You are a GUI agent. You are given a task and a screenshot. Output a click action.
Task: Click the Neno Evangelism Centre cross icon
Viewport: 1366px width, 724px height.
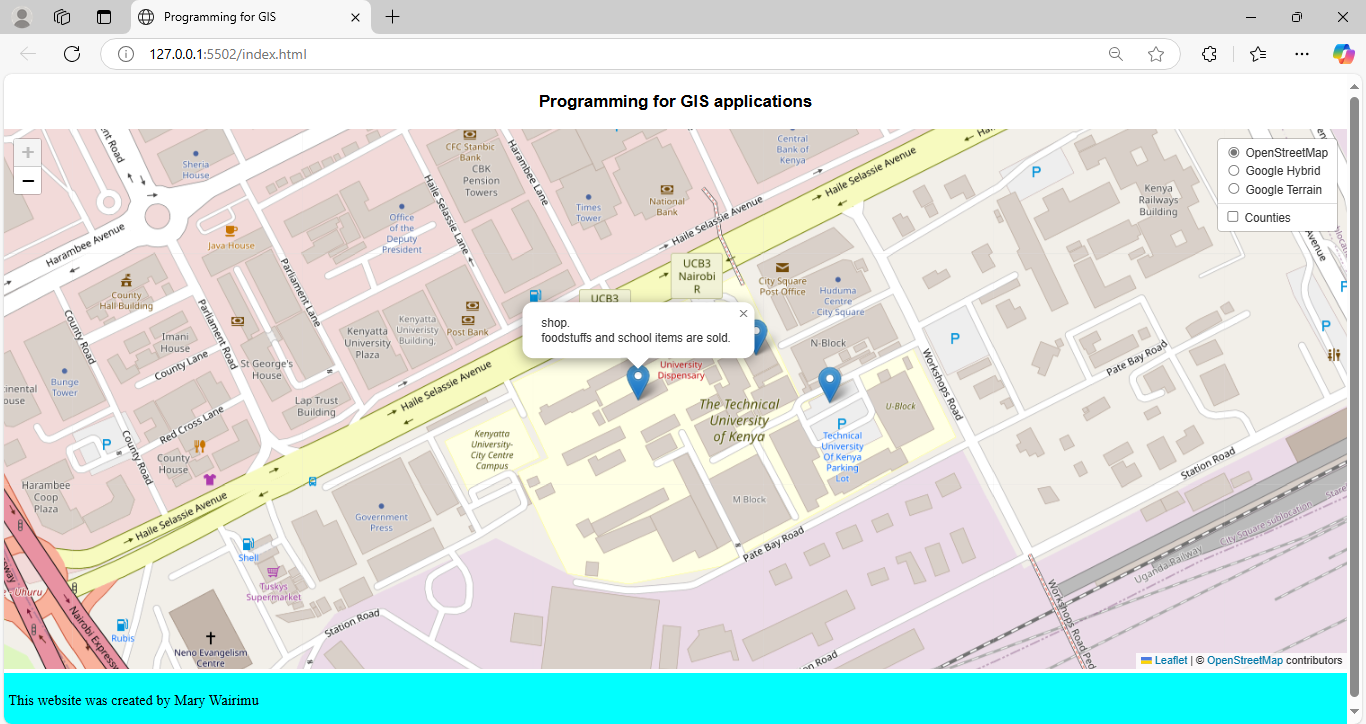pos(210,637)
